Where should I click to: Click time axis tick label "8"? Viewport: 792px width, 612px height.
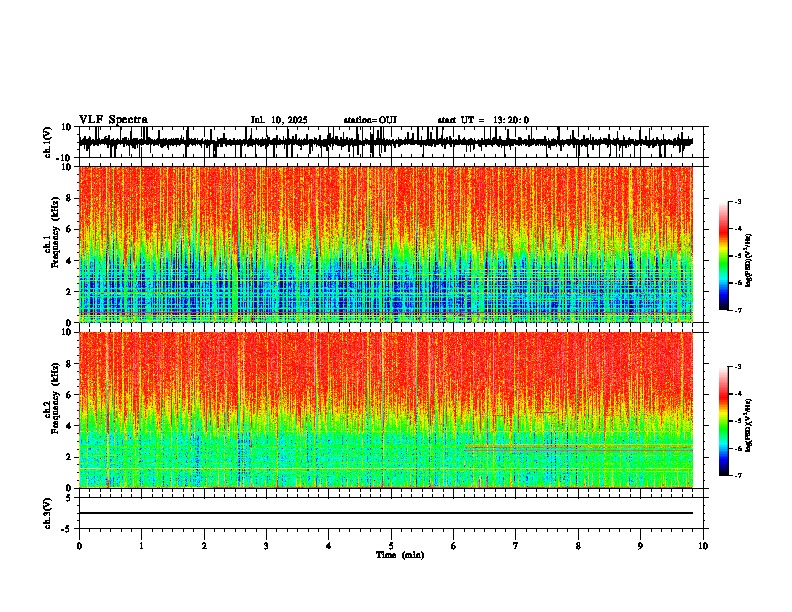[578, 546]
